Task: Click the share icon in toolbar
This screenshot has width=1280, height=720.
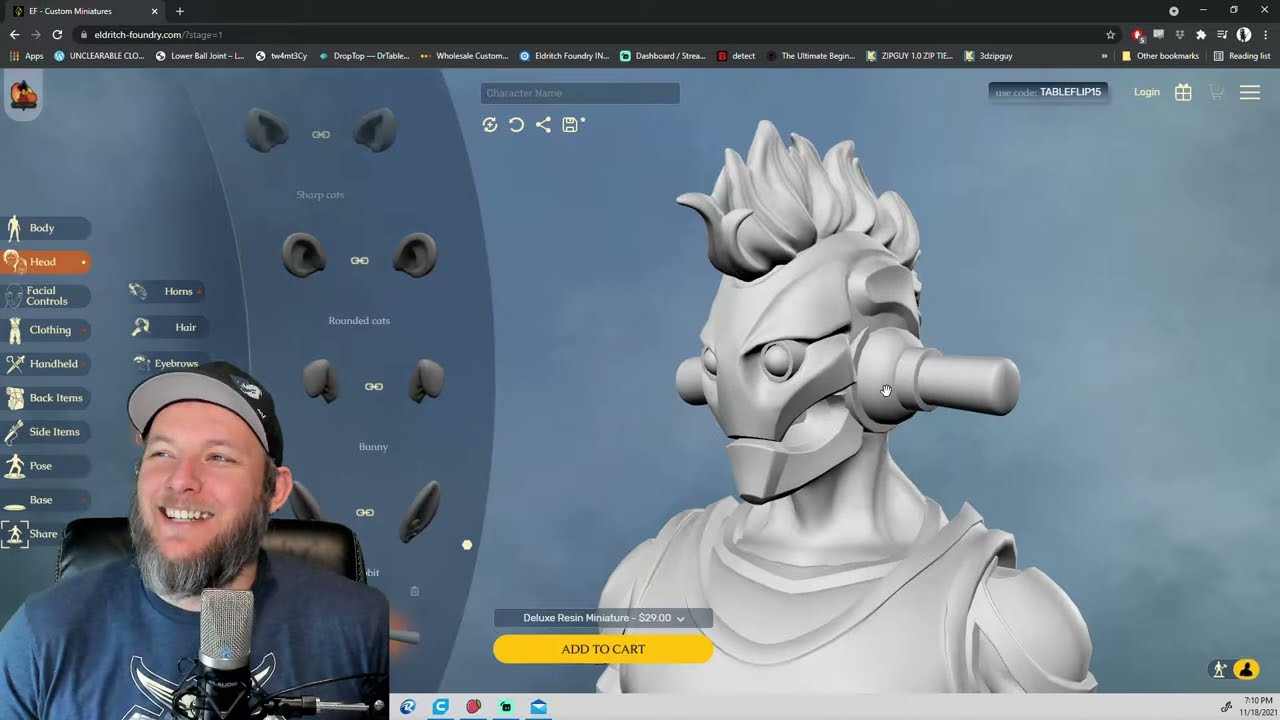Action: click(543, 125)
